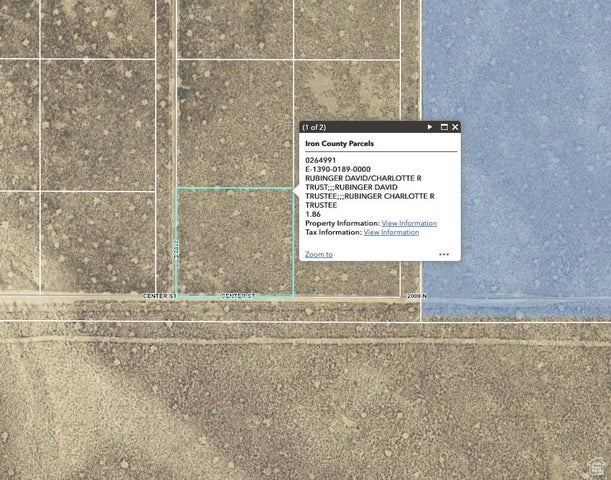Click the vertical street label left of highlighted parcel

(174, 248)
